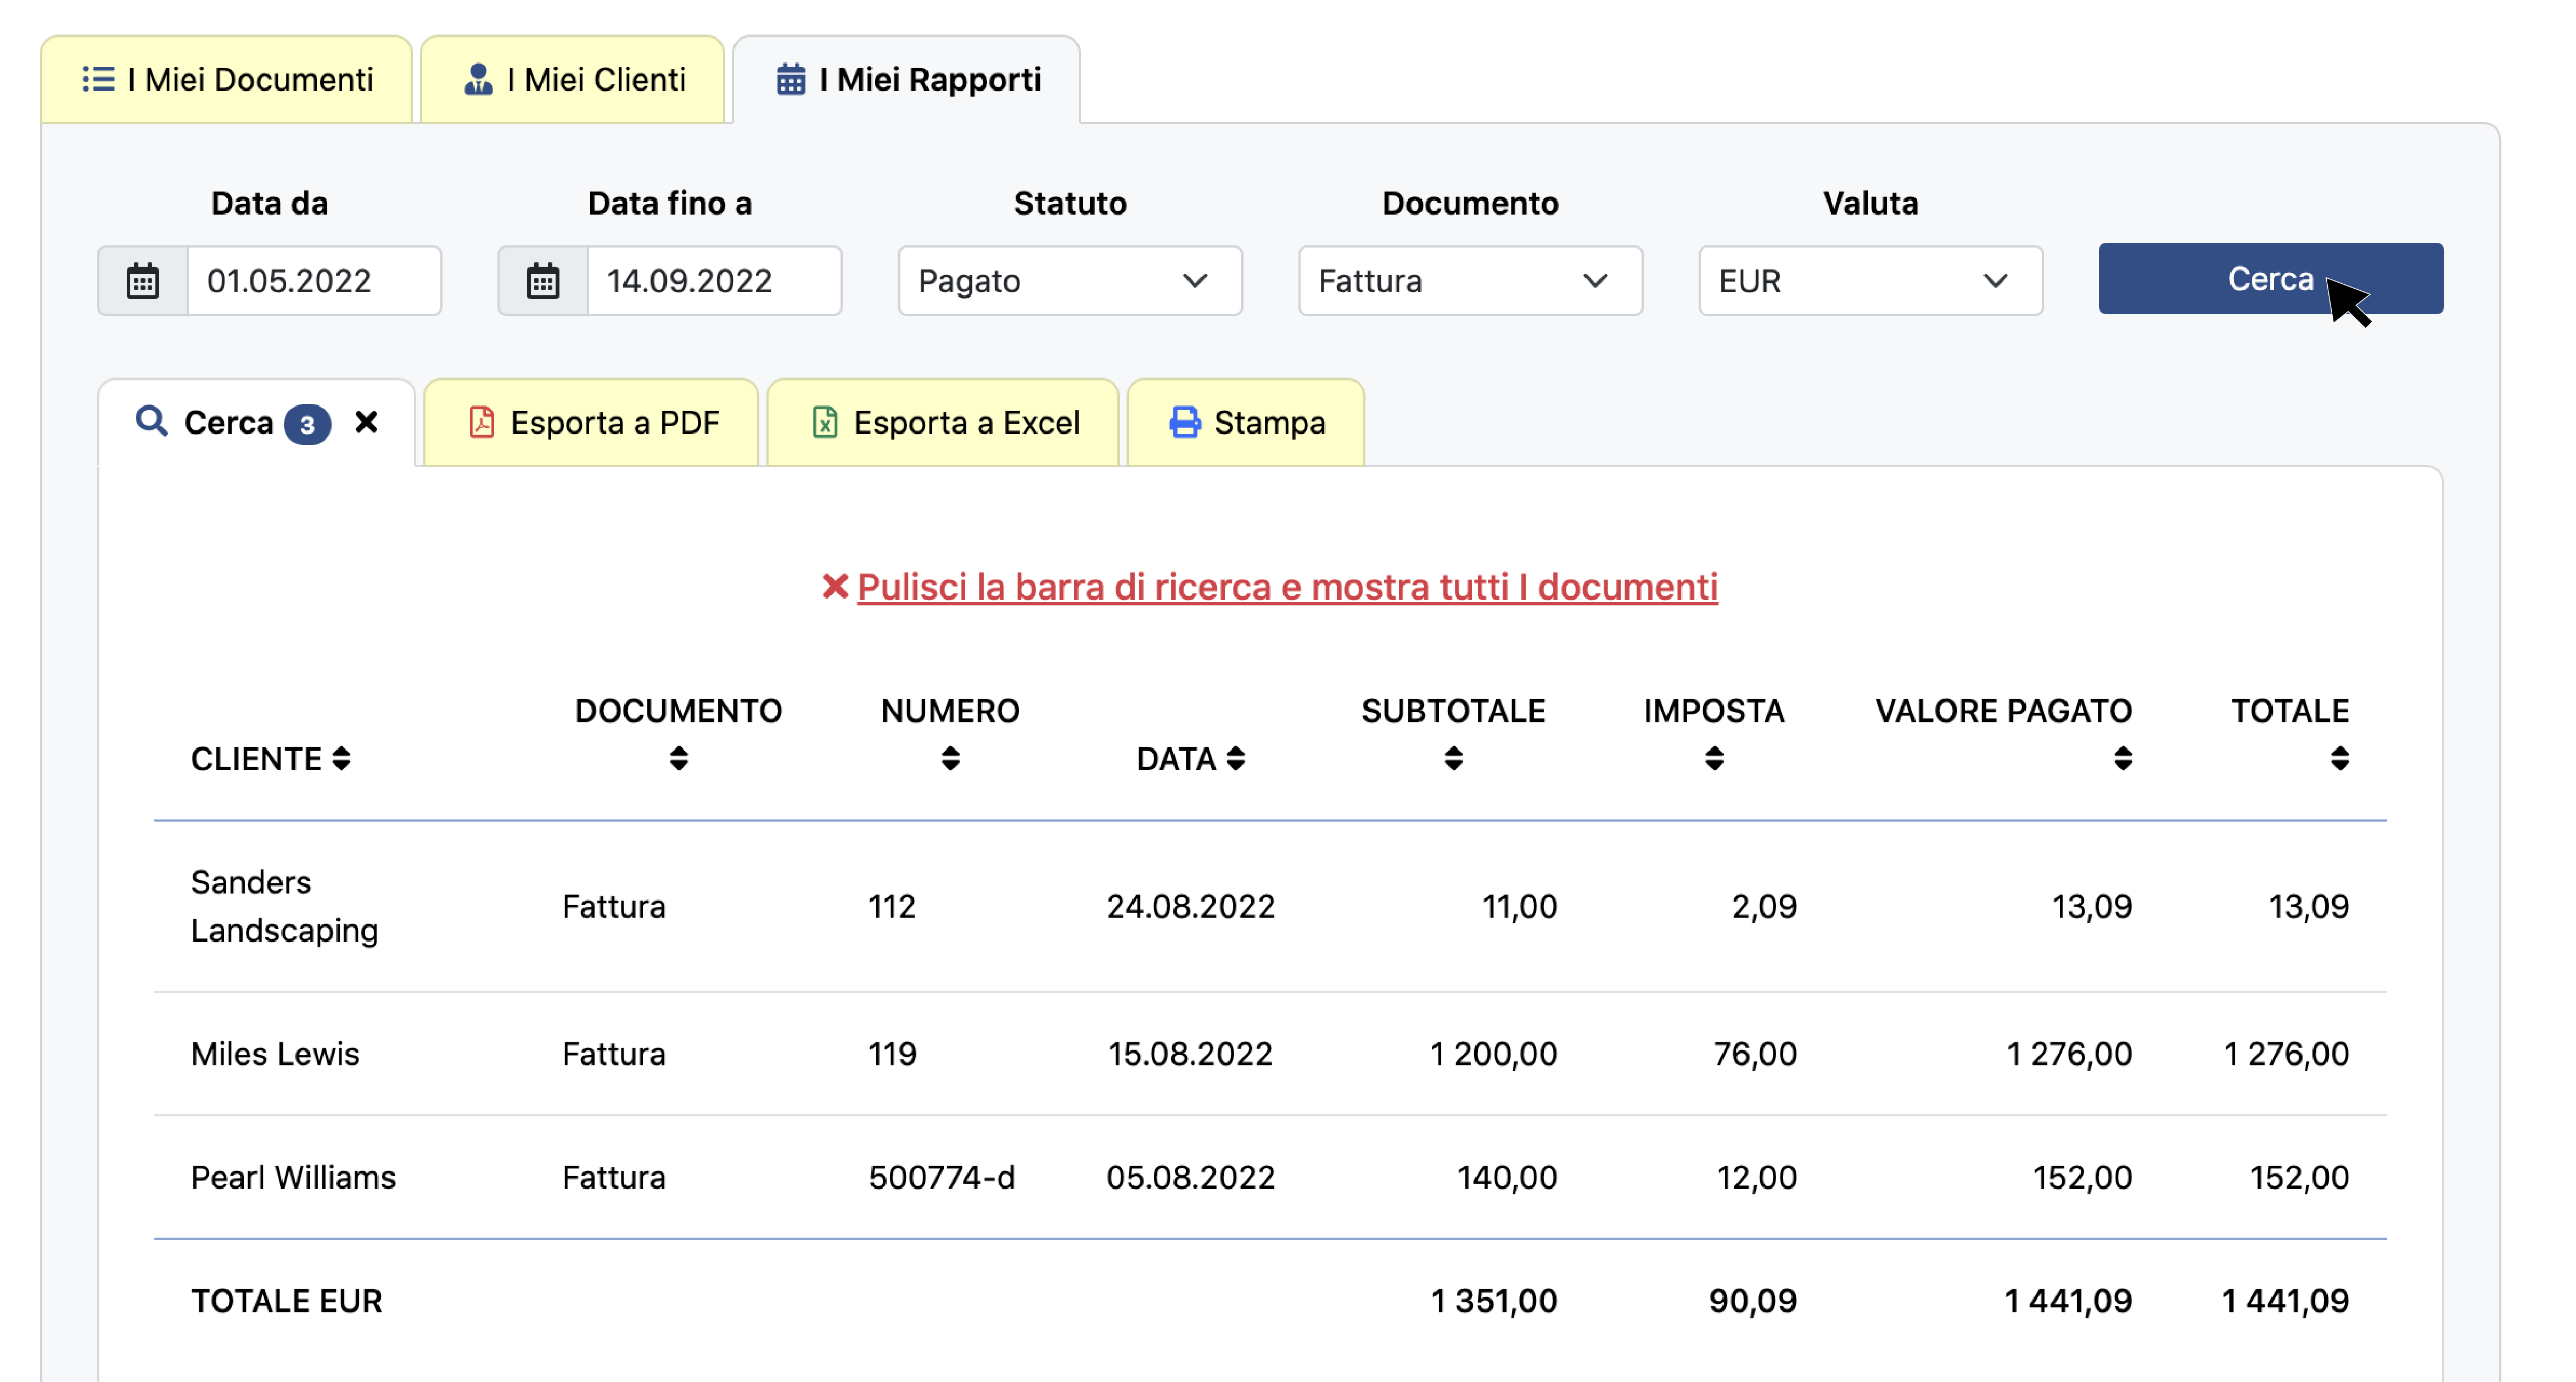Open the Esporta a Excel tab
This screenshot has height=1382, width=2576.
pos(942,423)
